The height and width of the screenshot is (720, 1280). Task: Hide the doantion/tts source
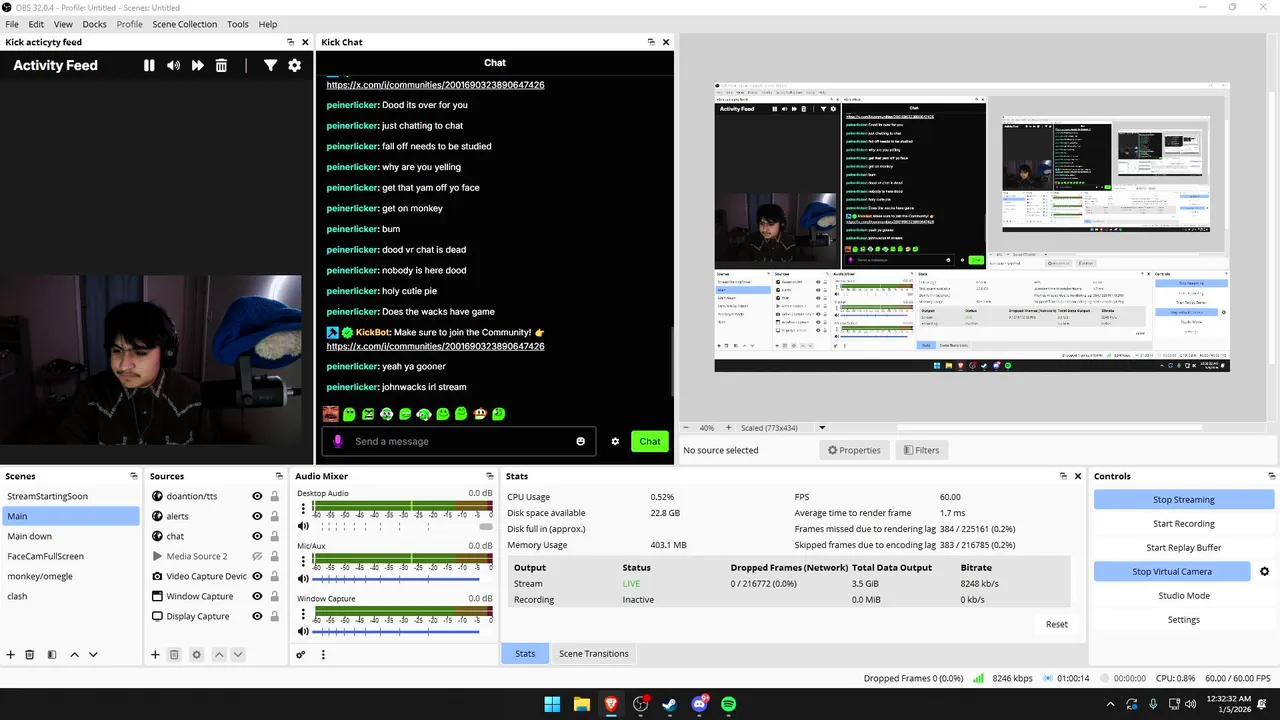click(257, 496)
